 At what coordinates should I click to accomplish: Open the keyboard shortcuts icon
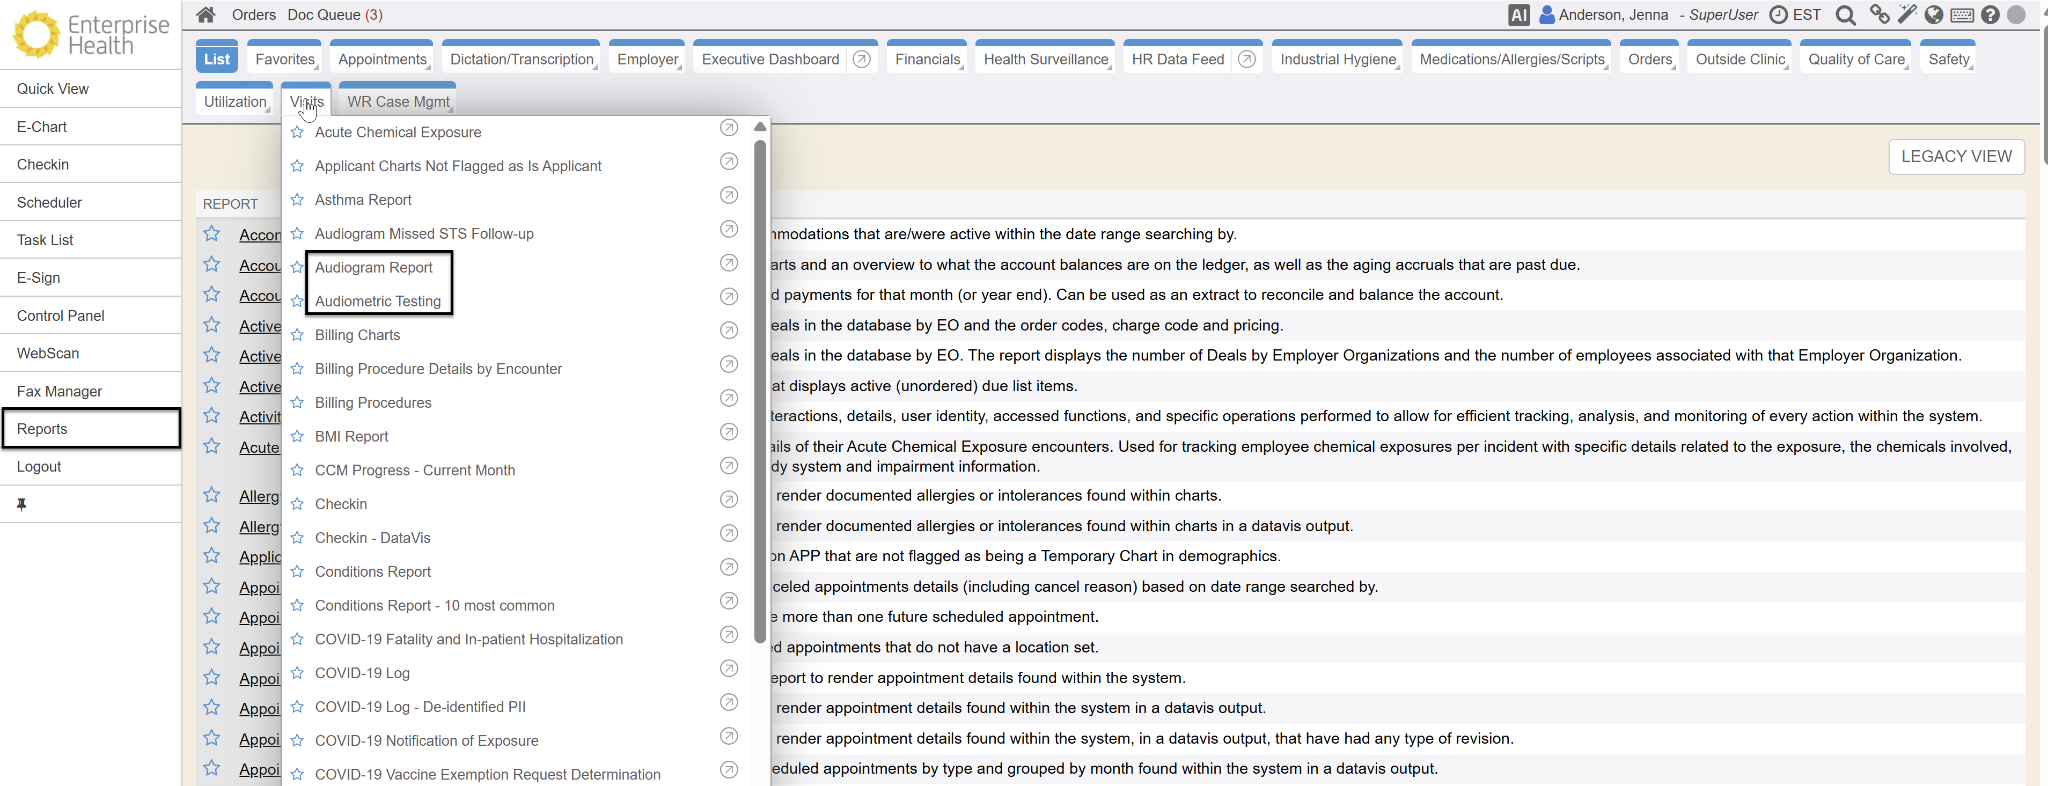pos(1962,15)
